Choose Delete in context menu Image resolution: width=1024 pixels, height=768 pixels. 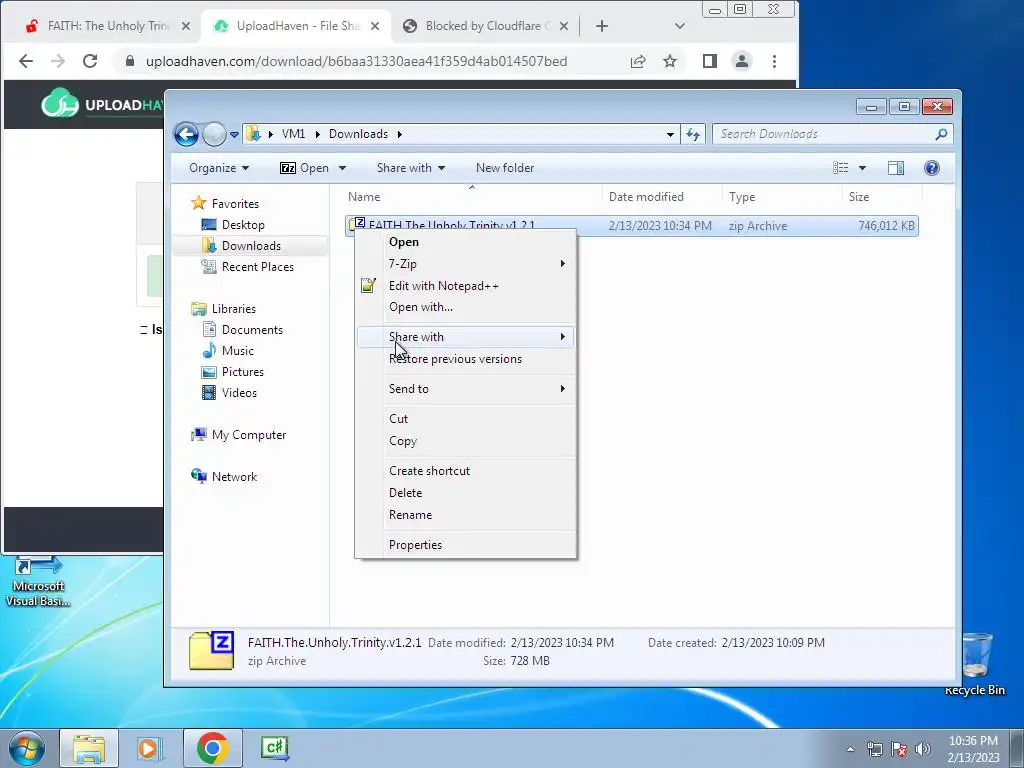(x=465, y=493)
